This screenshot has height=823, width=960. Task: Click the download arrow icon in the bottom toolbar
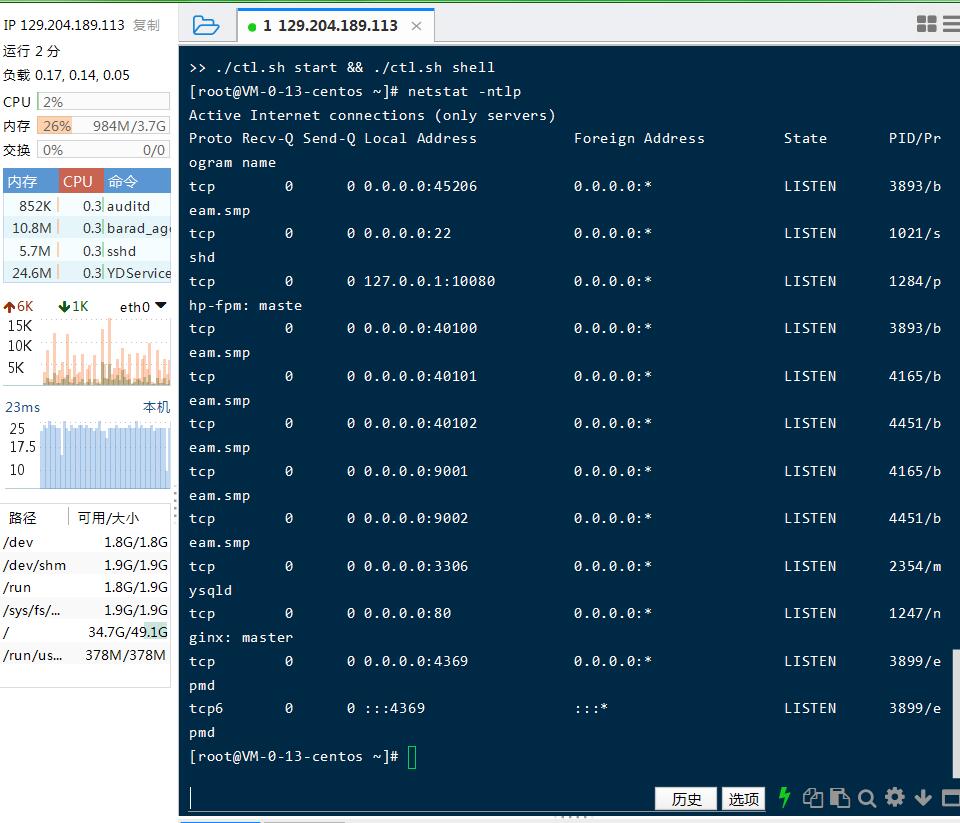(923, 798)
